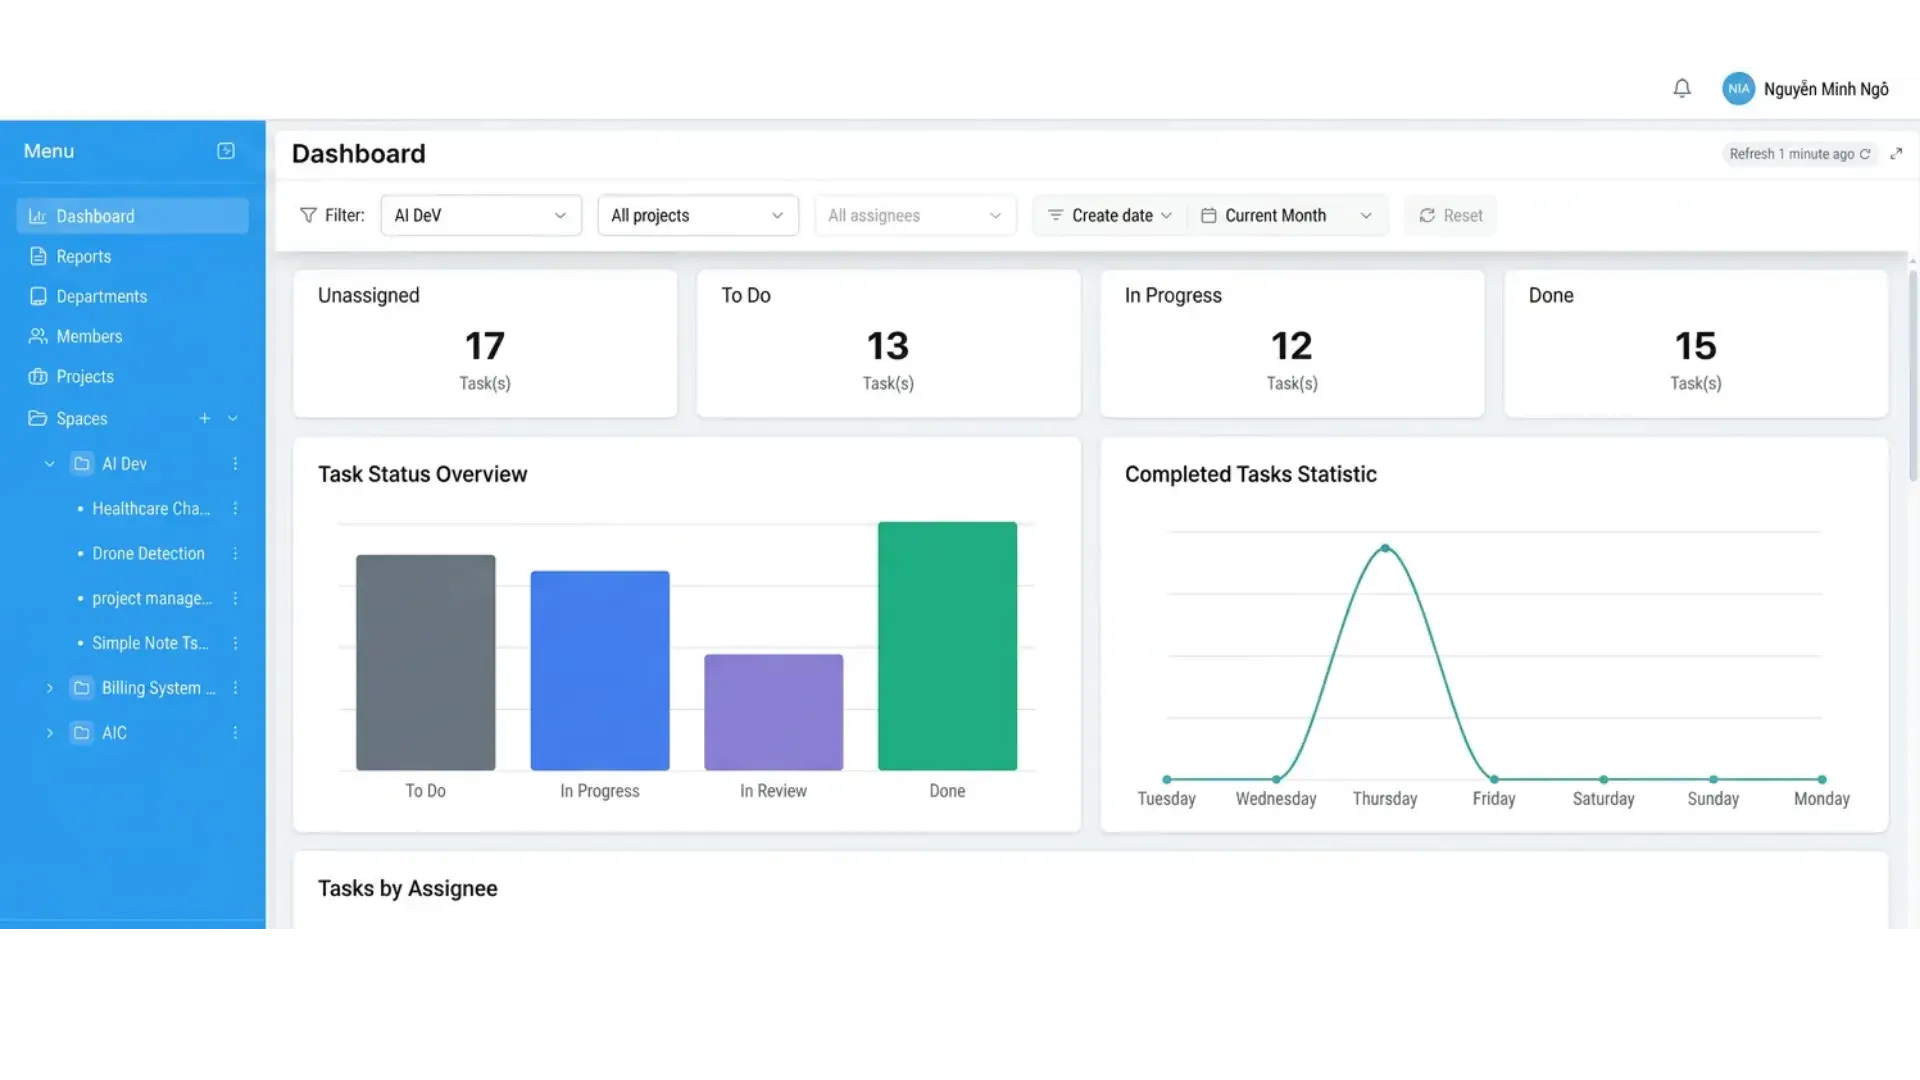Click the NIA user avatar

[x=1738, y=89]
